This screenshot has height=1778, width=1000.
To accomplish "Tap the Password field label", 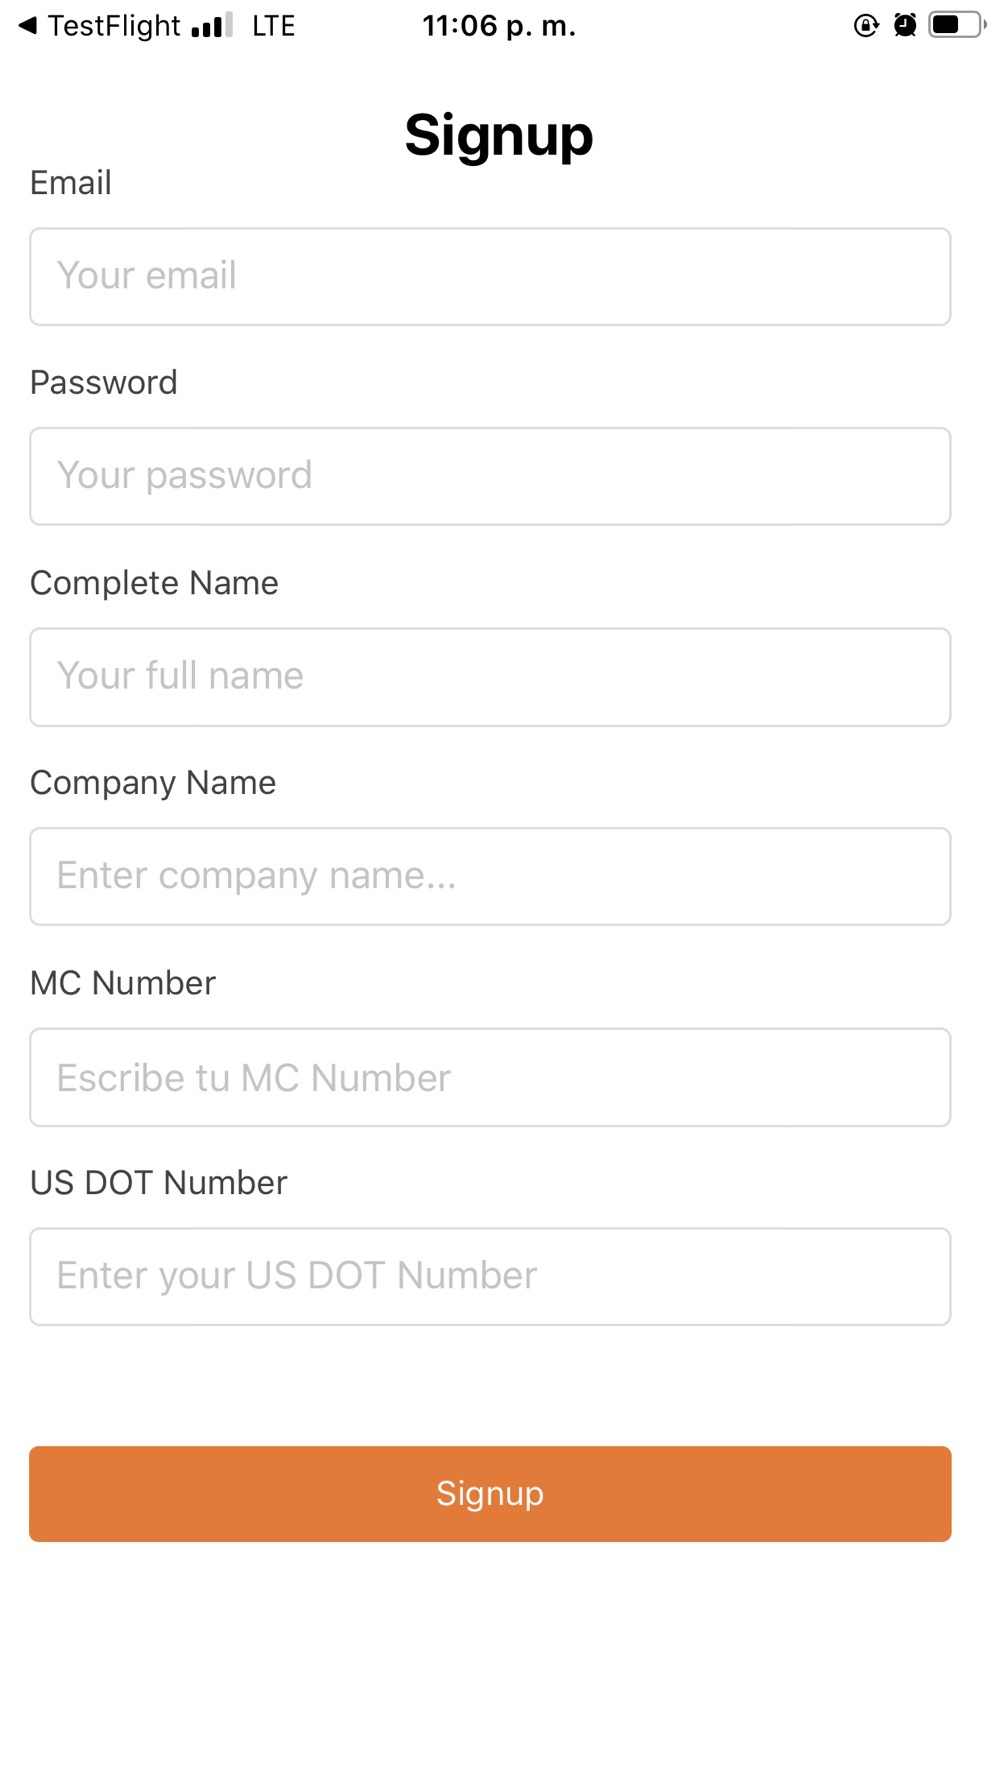I will pos(104,383).
